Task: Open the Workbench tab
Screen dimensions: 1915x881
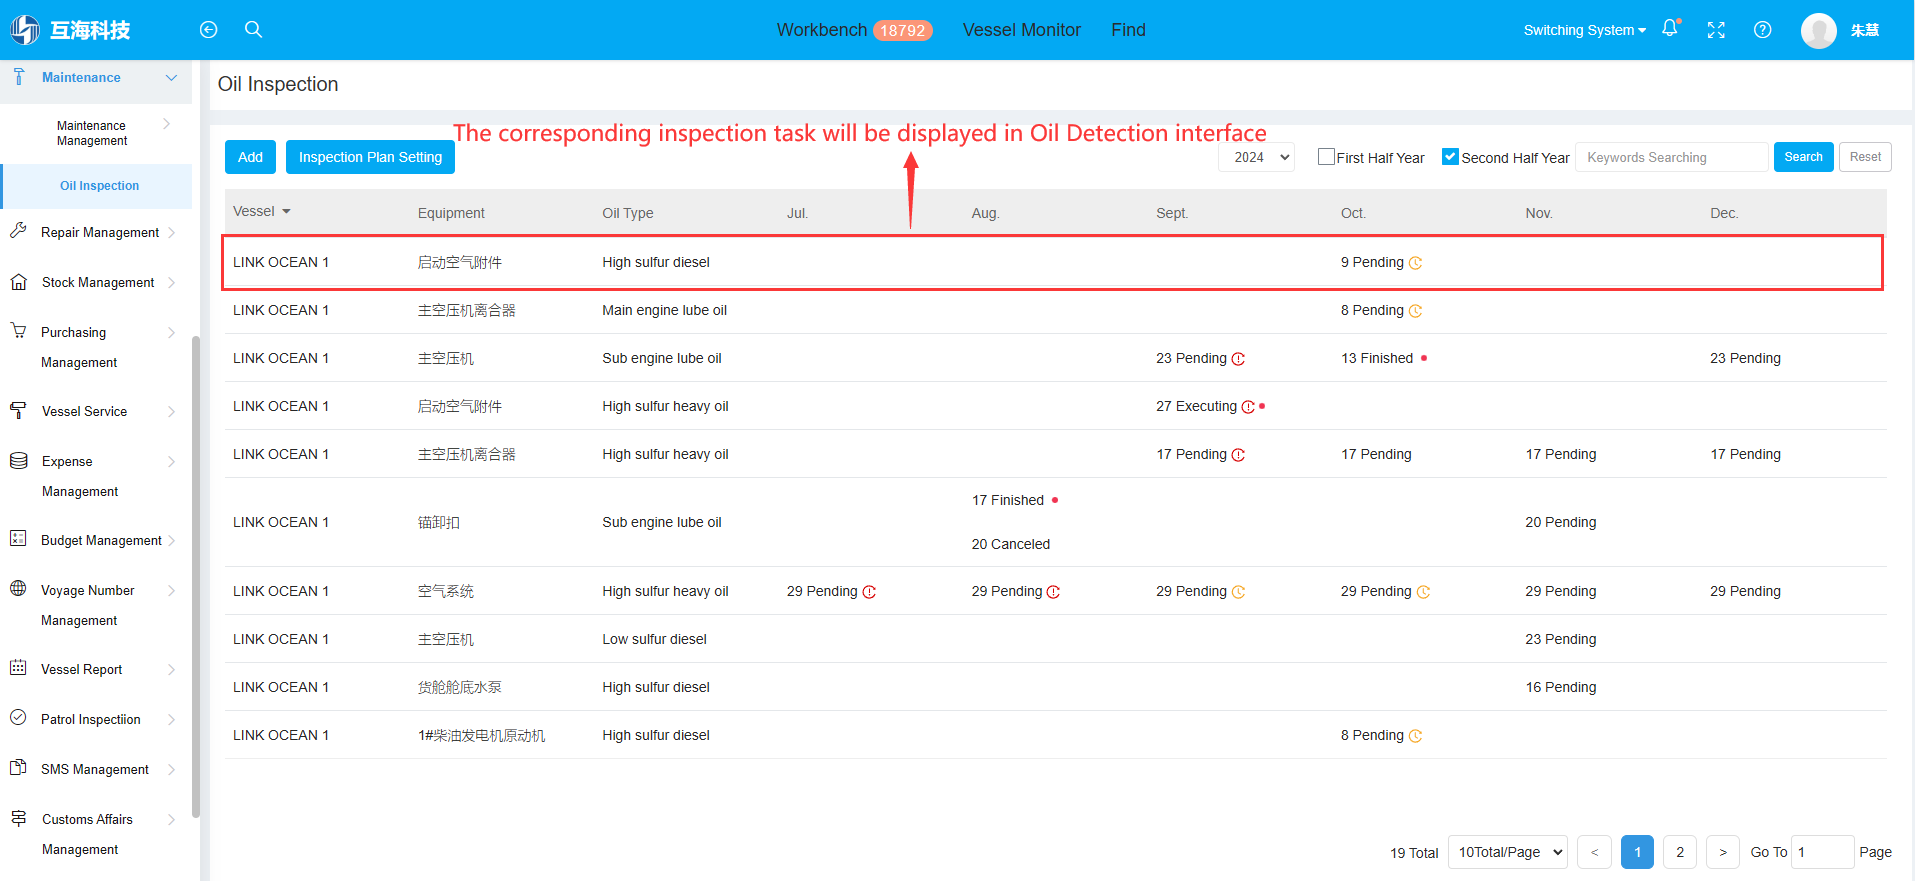Action: point(822,30)
